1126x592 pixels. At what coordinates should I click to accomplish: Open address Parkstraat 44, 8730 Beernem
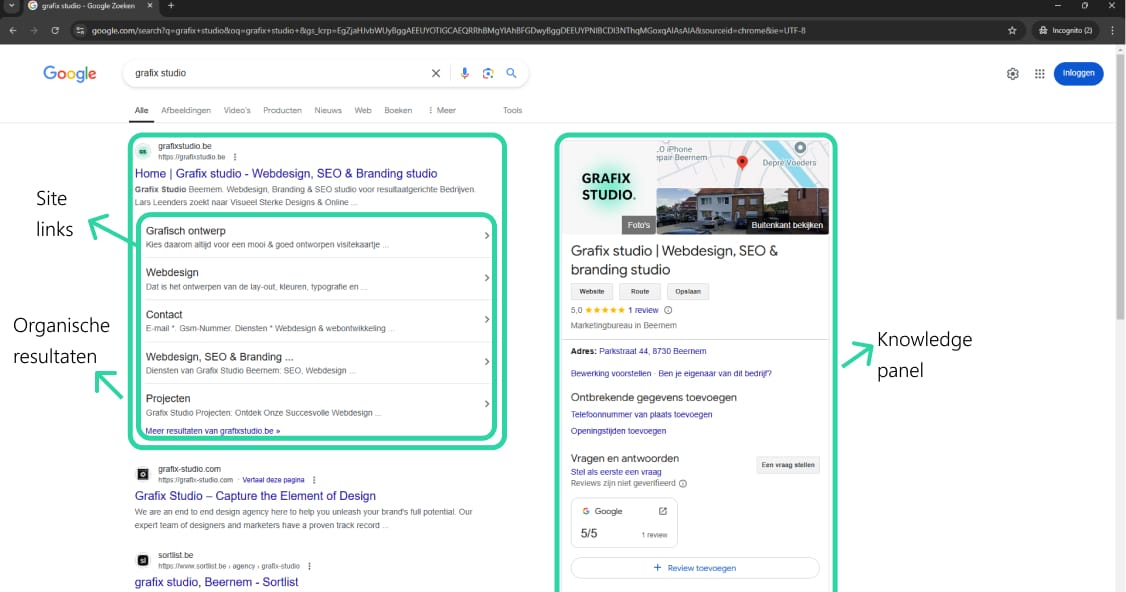[653, 351]
